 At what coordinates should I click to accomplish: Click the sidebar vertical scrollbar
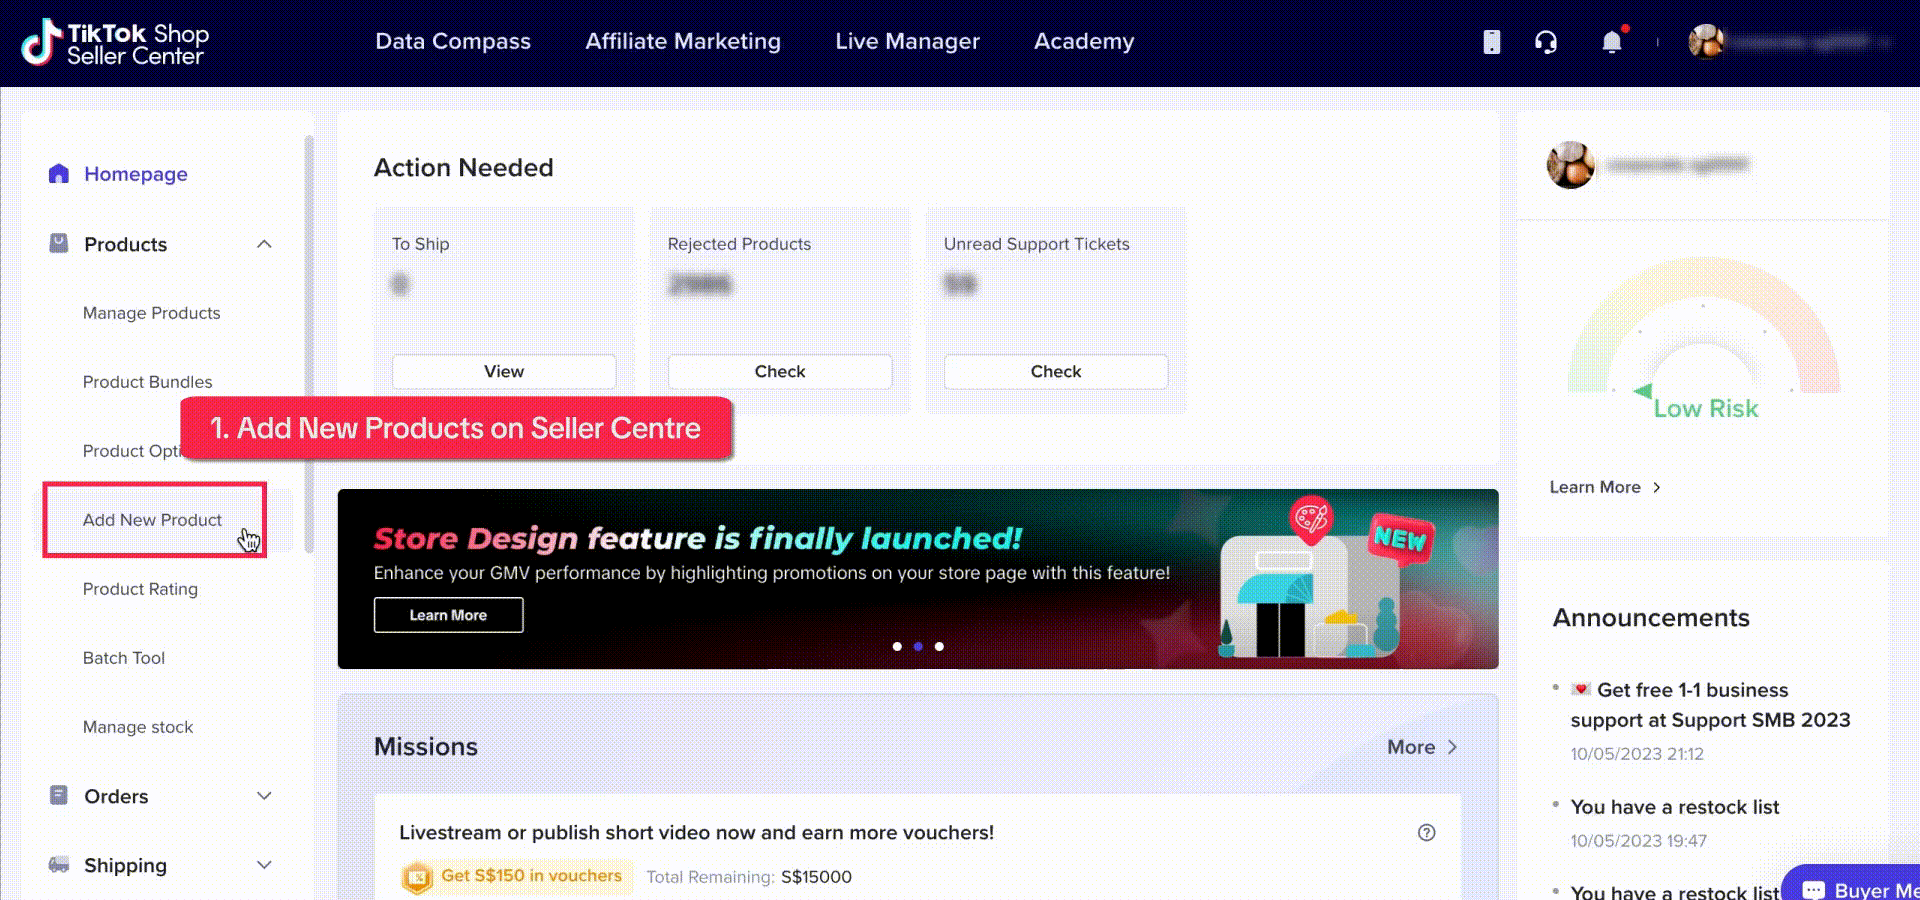(x=309, y=340)
